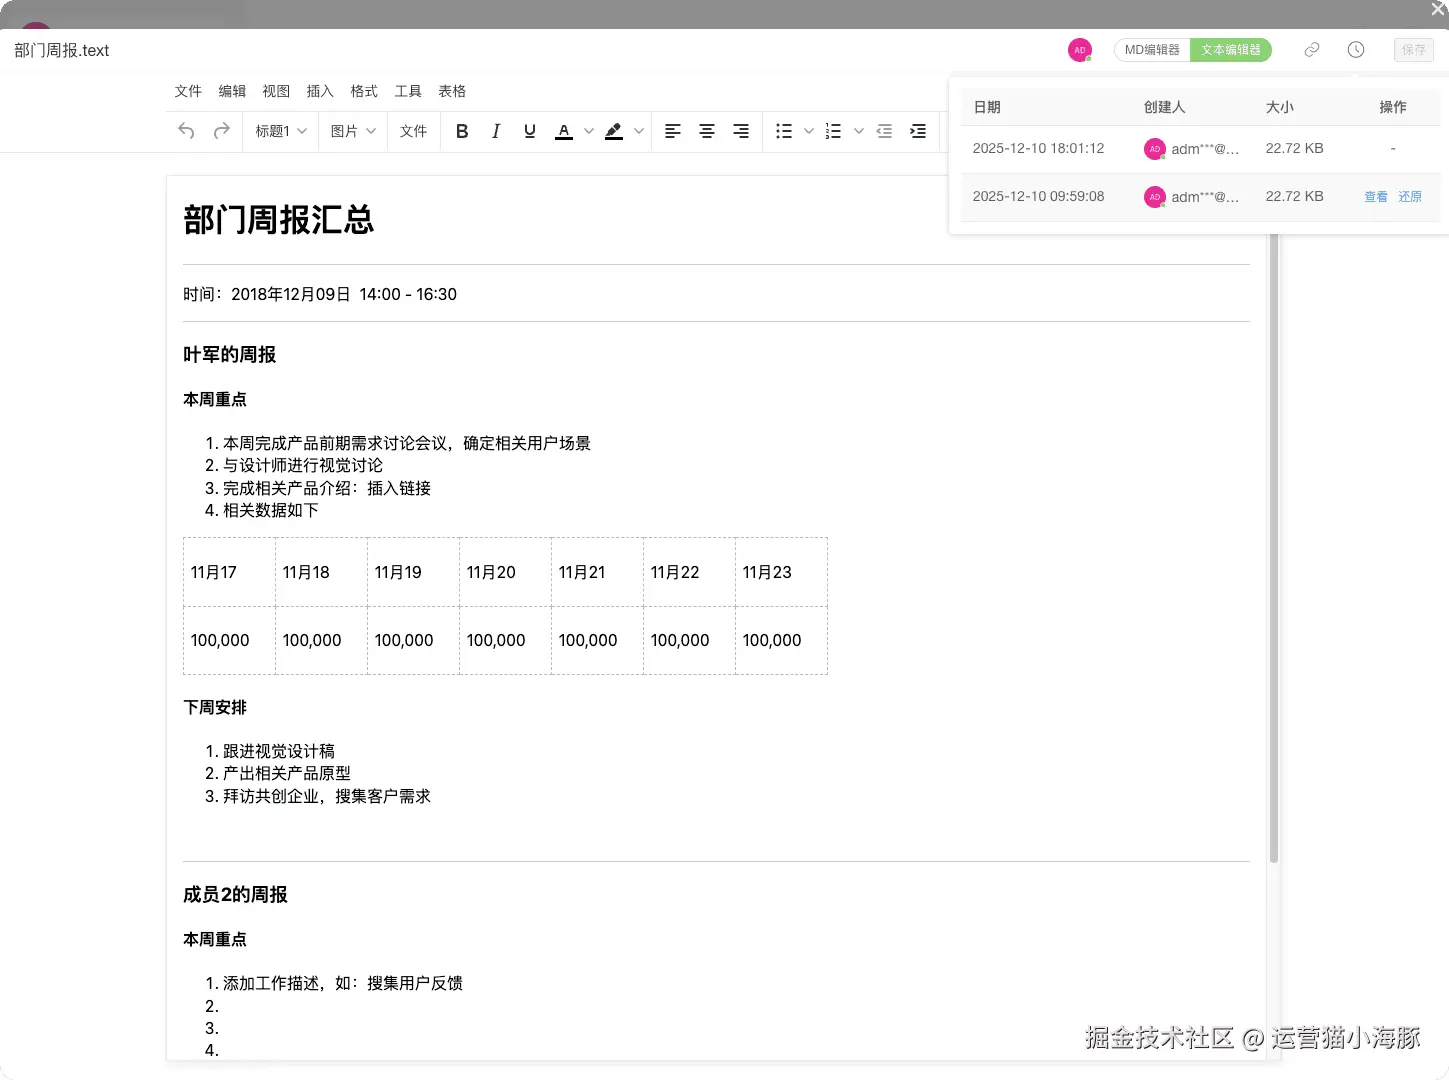Screen dimensions: 1449x1080
Task: Click the 日期 column header
Action: click(x=987, y=107)
